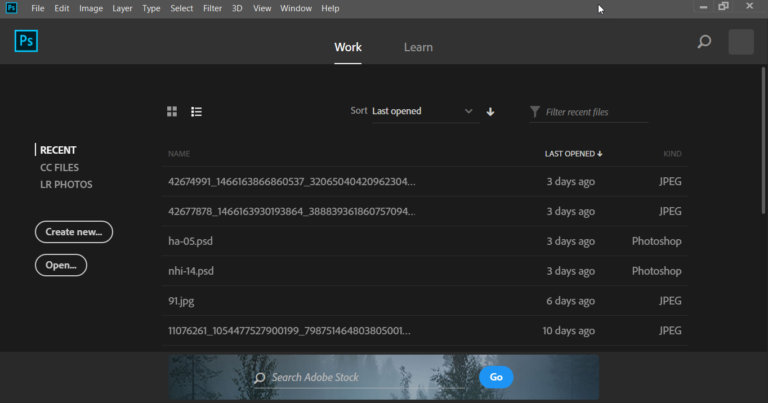768x403 pixels.
Task: Open the 3D menu
Action: point(237,8)
